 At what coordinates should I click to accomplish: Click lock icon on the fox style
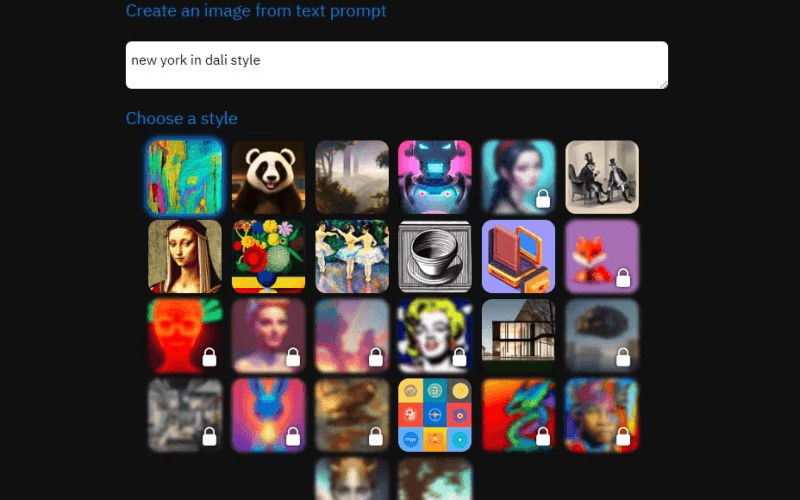point(623,278)
